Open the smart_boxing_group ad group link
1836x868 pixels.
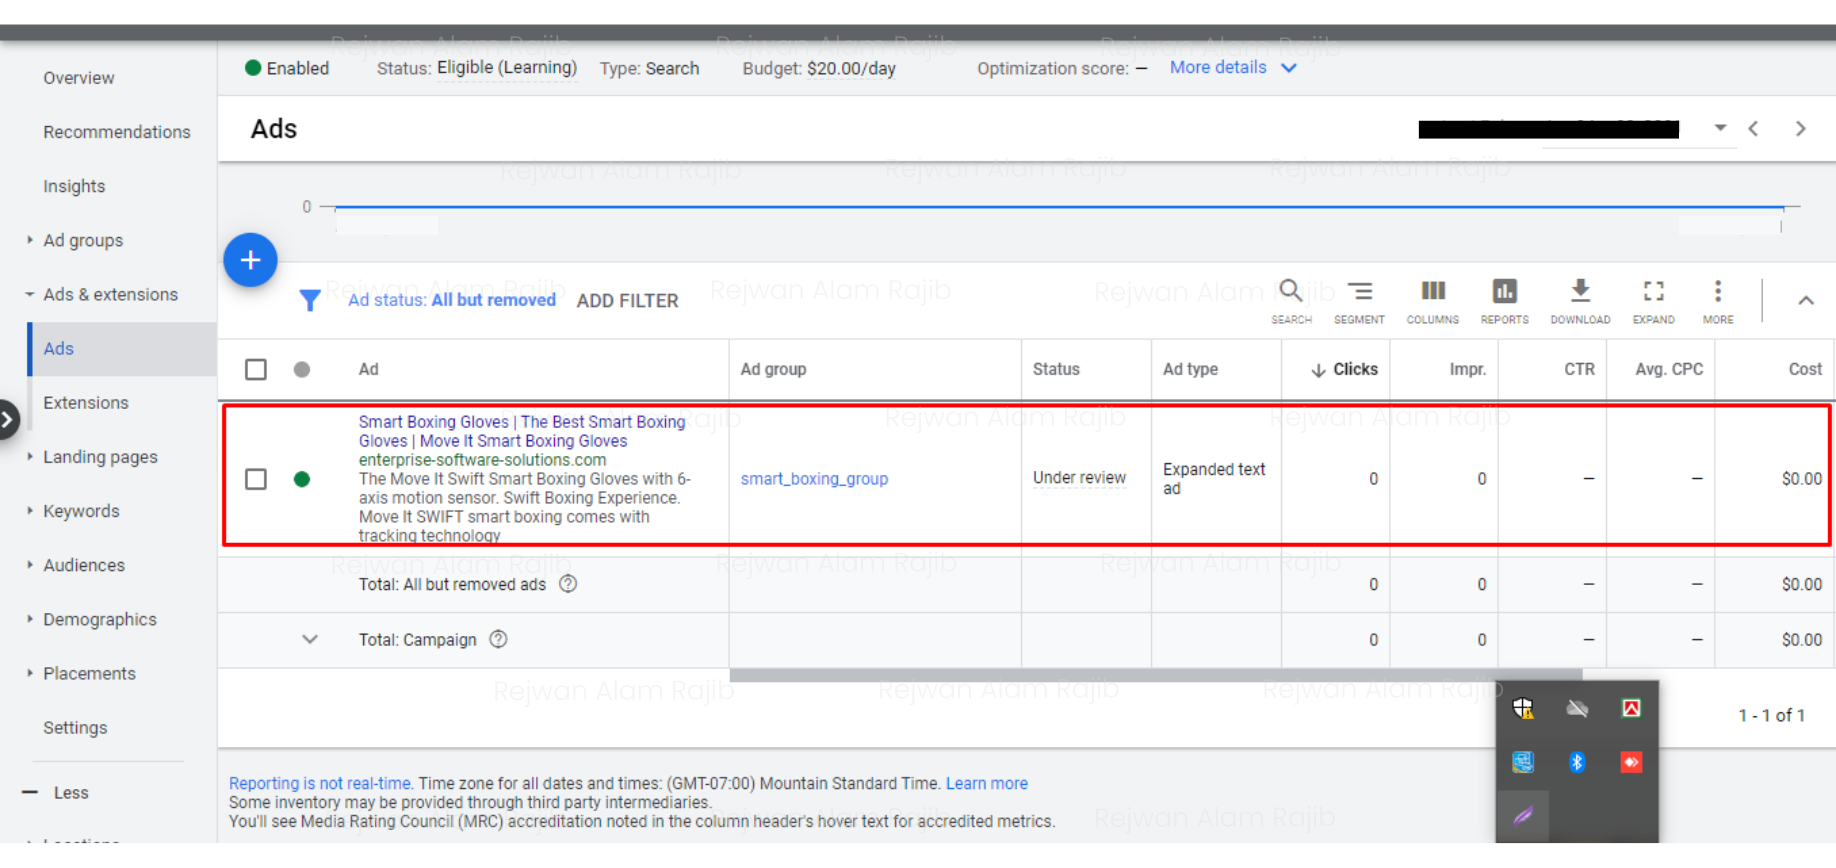[814, 479]
